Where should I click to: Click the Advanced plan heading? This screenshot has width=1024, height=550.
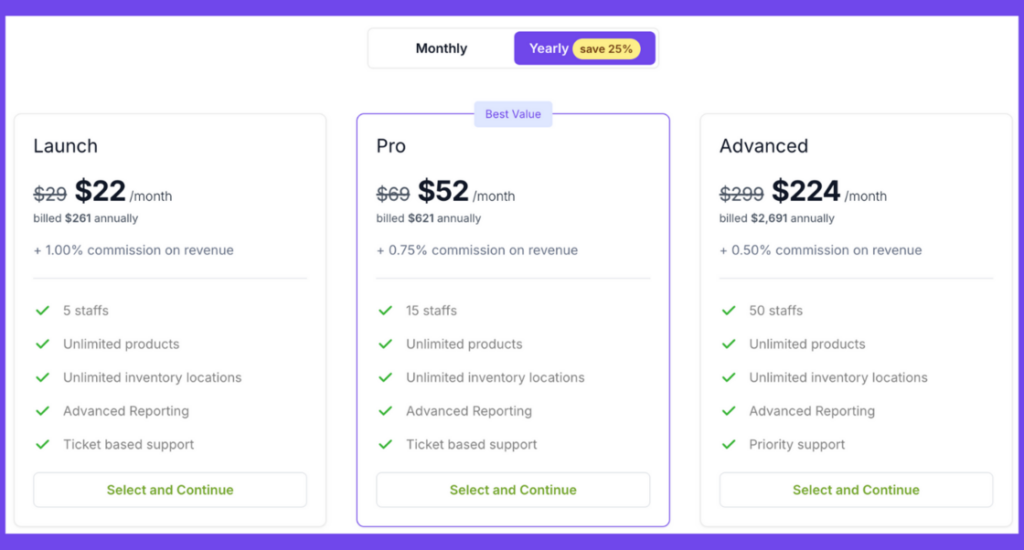point(763,146)
